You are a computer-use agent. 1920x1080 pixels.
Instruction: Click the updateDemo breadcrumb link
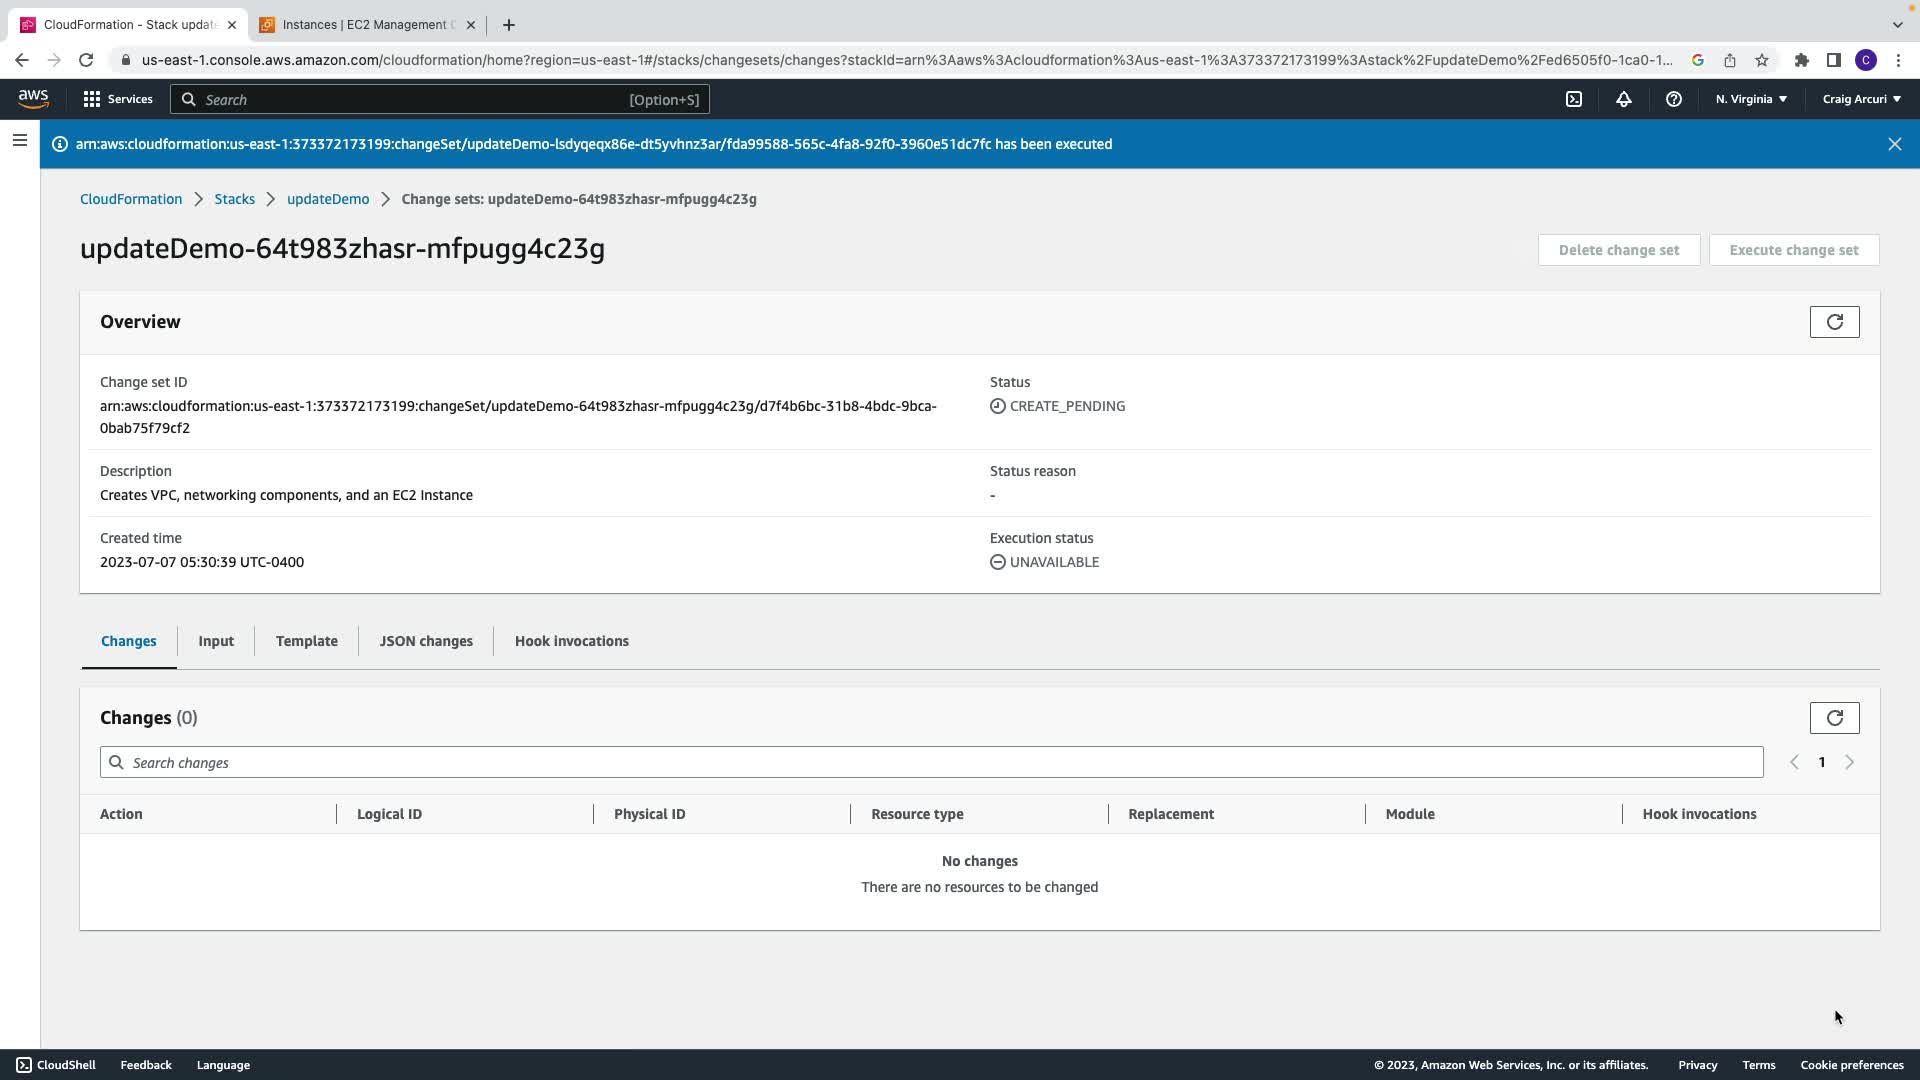tap(328, 199)
